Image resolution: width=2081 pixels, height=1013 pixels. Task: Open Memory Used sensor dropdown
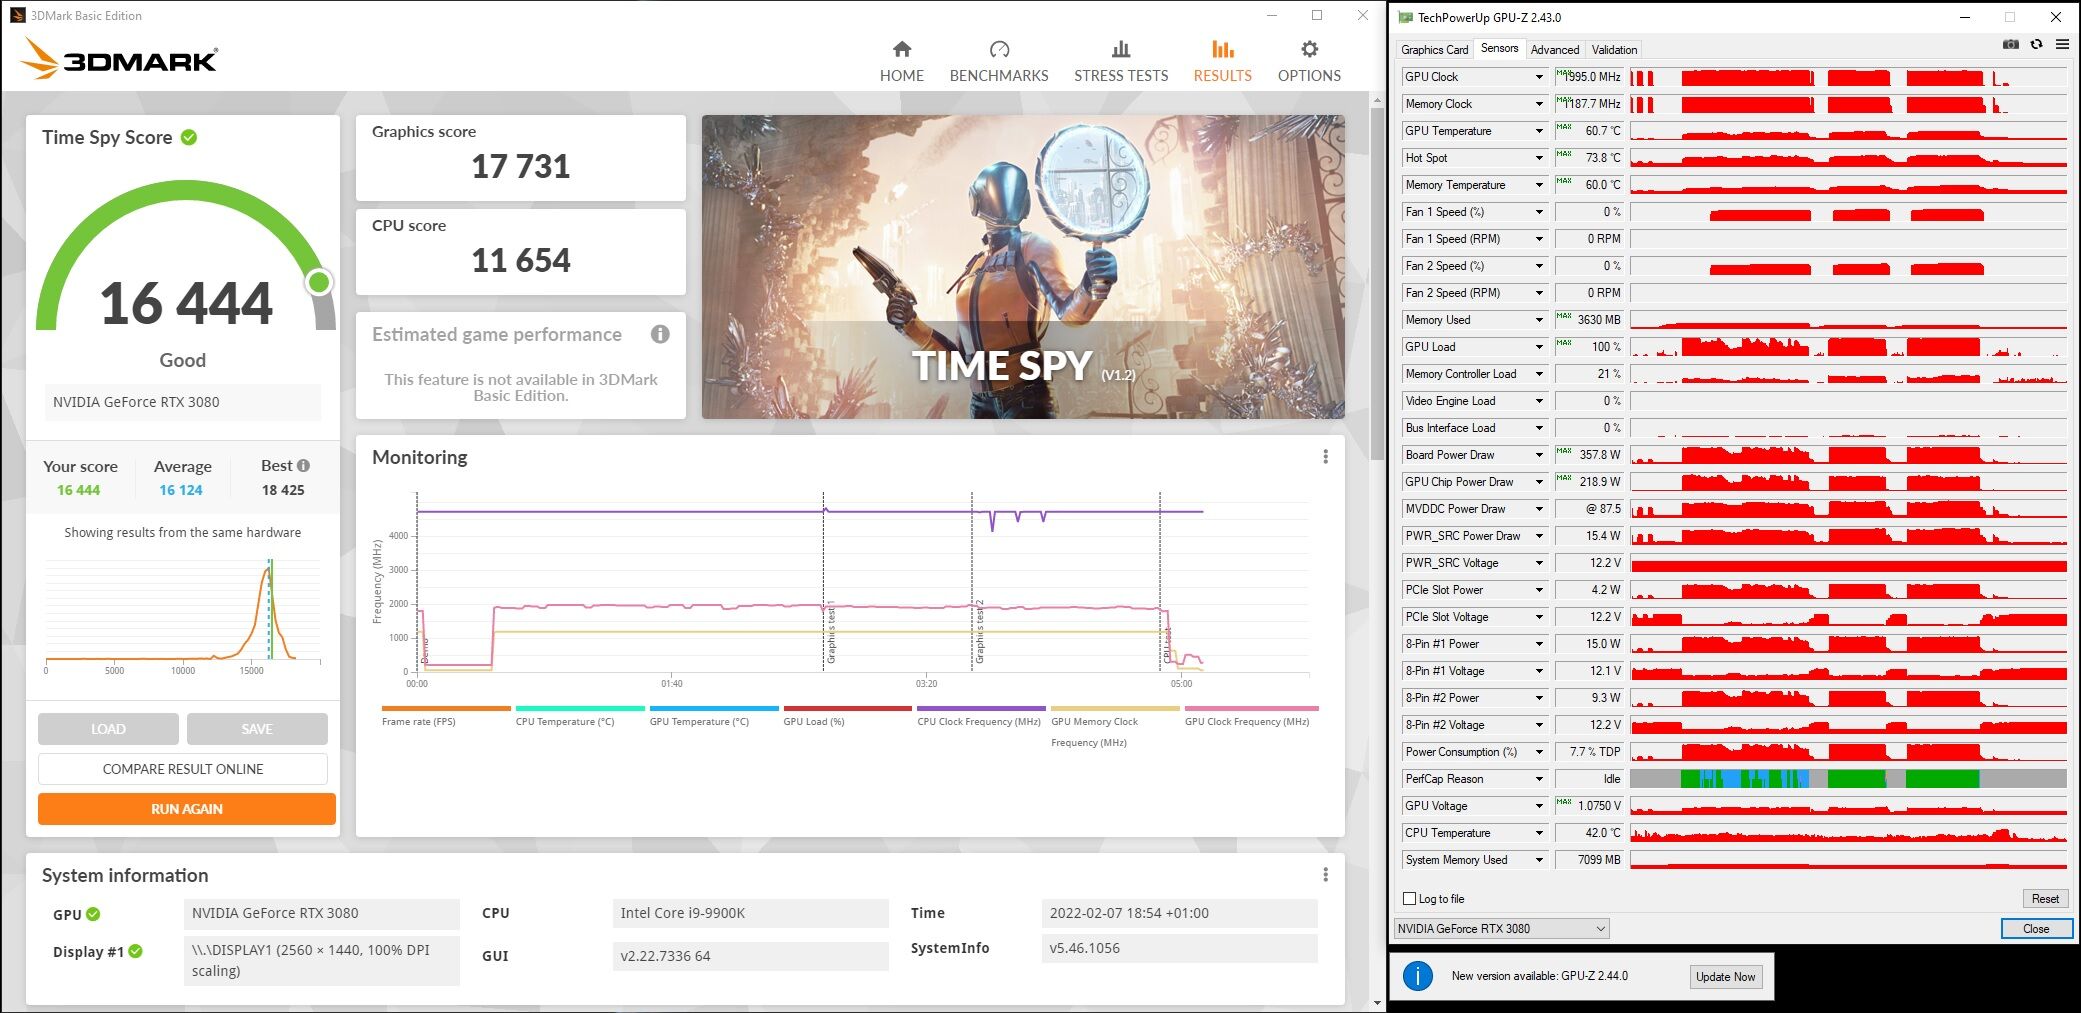pos(1539,320)
